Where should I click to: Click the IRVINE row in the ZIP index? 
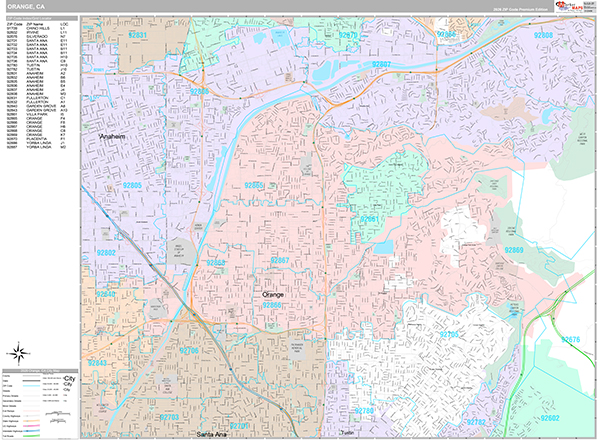click(x=37, y=33)
